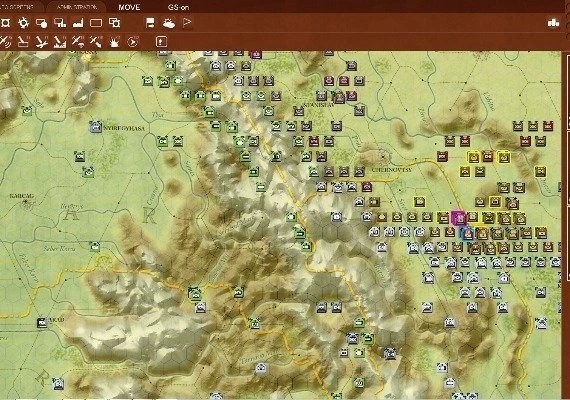Click the gear-shaped map toggle icon
Screen dimensions: 570x400
pyautogui.click(x=23, y=23)
